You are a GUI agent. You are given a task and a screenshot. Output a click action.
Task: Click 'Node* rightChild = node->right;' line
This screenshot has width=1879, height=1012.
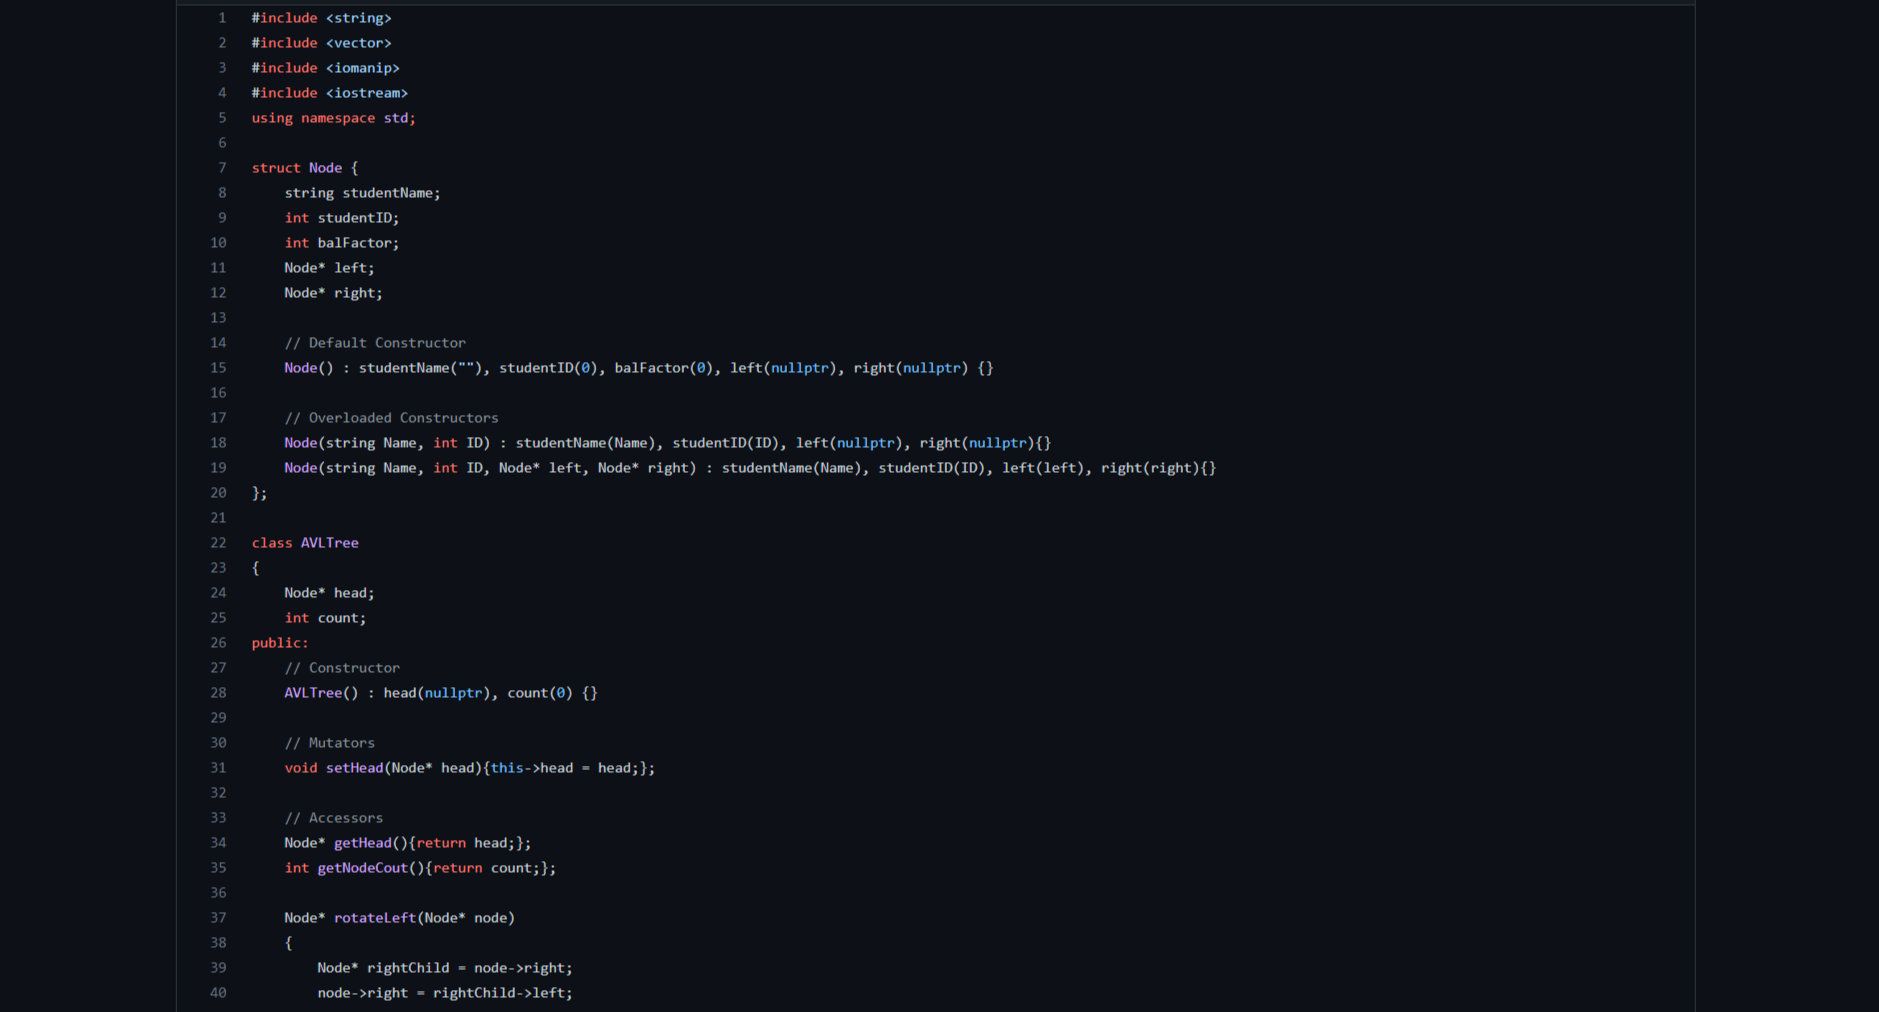pyautogui.click(x=445, y=968)
